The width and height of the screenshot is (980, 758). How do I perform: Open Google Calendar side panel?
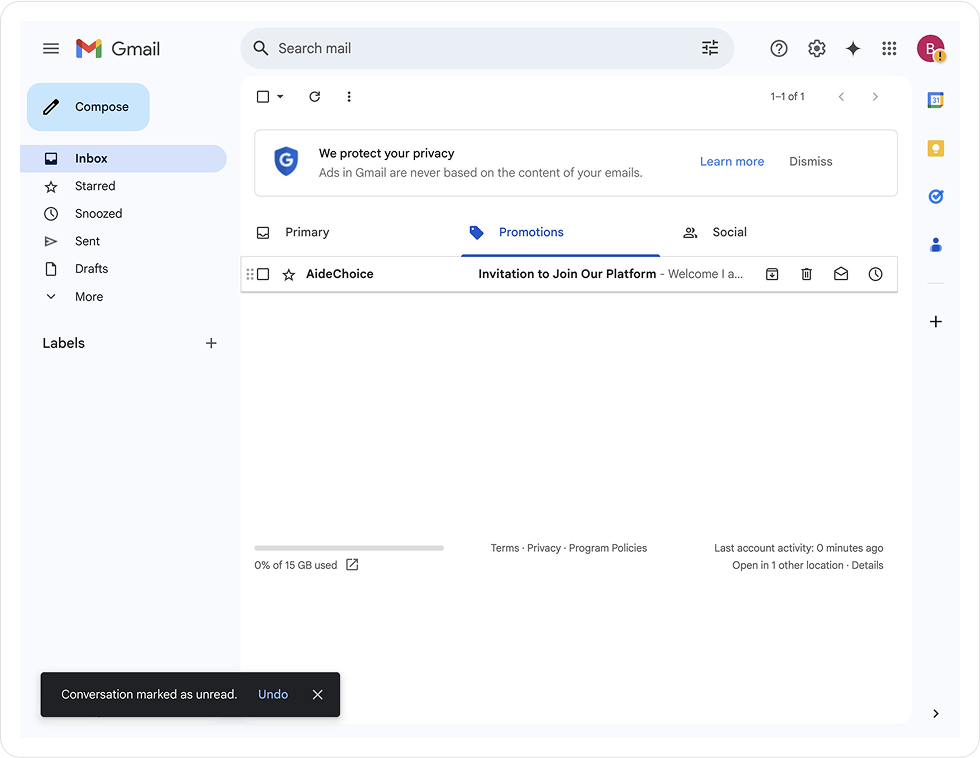(x=936, y=100)
